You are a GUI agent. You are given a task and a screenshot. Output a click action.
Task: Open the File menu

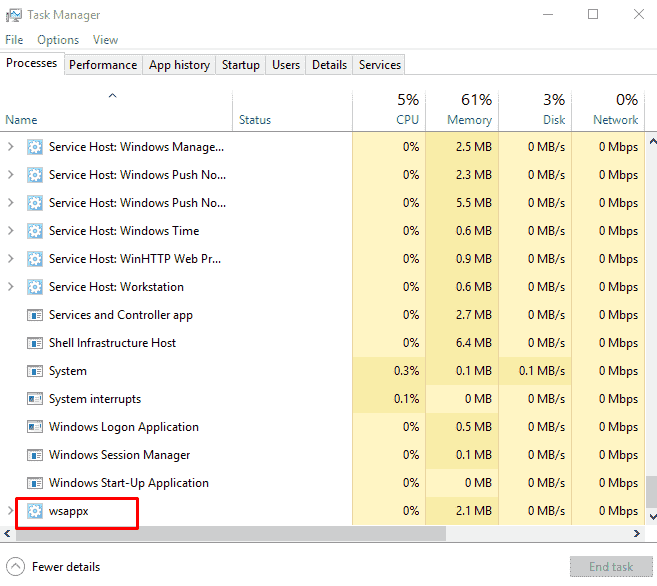tap(14, 40)
